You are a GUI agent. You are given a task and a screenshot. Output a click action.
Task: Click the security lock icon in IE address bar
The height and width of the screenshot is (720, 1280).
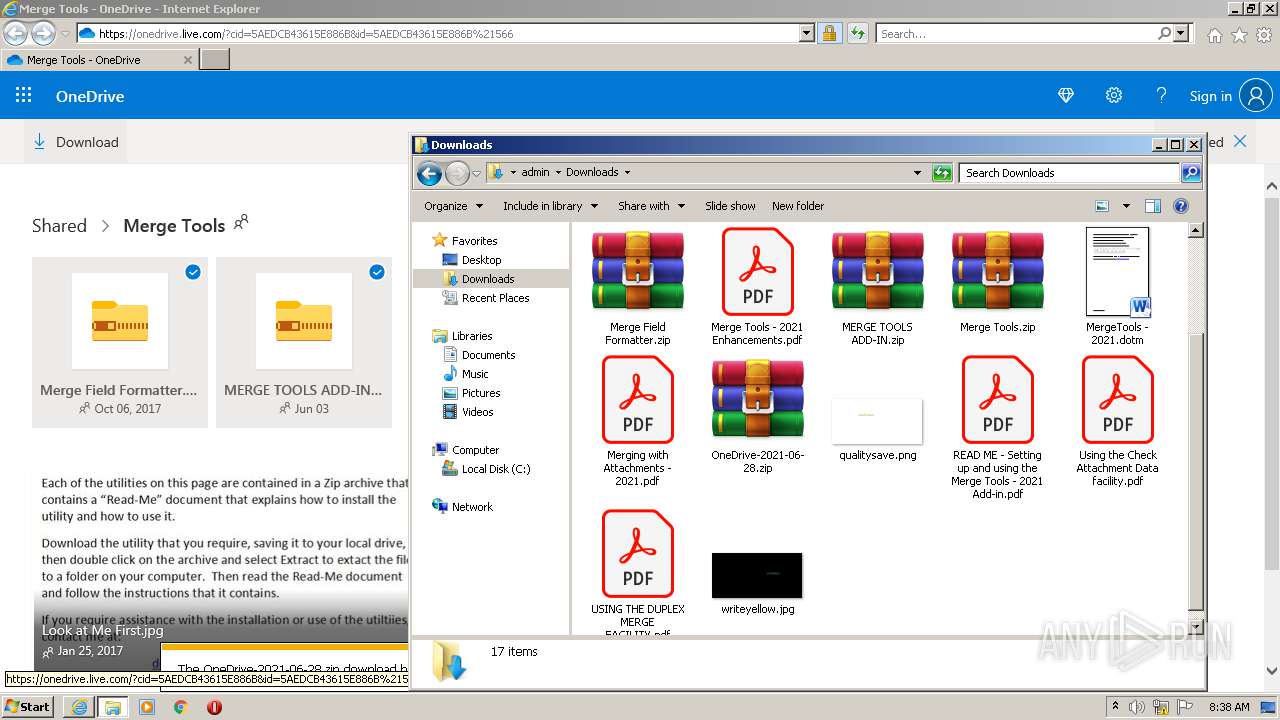pos(829,33)
